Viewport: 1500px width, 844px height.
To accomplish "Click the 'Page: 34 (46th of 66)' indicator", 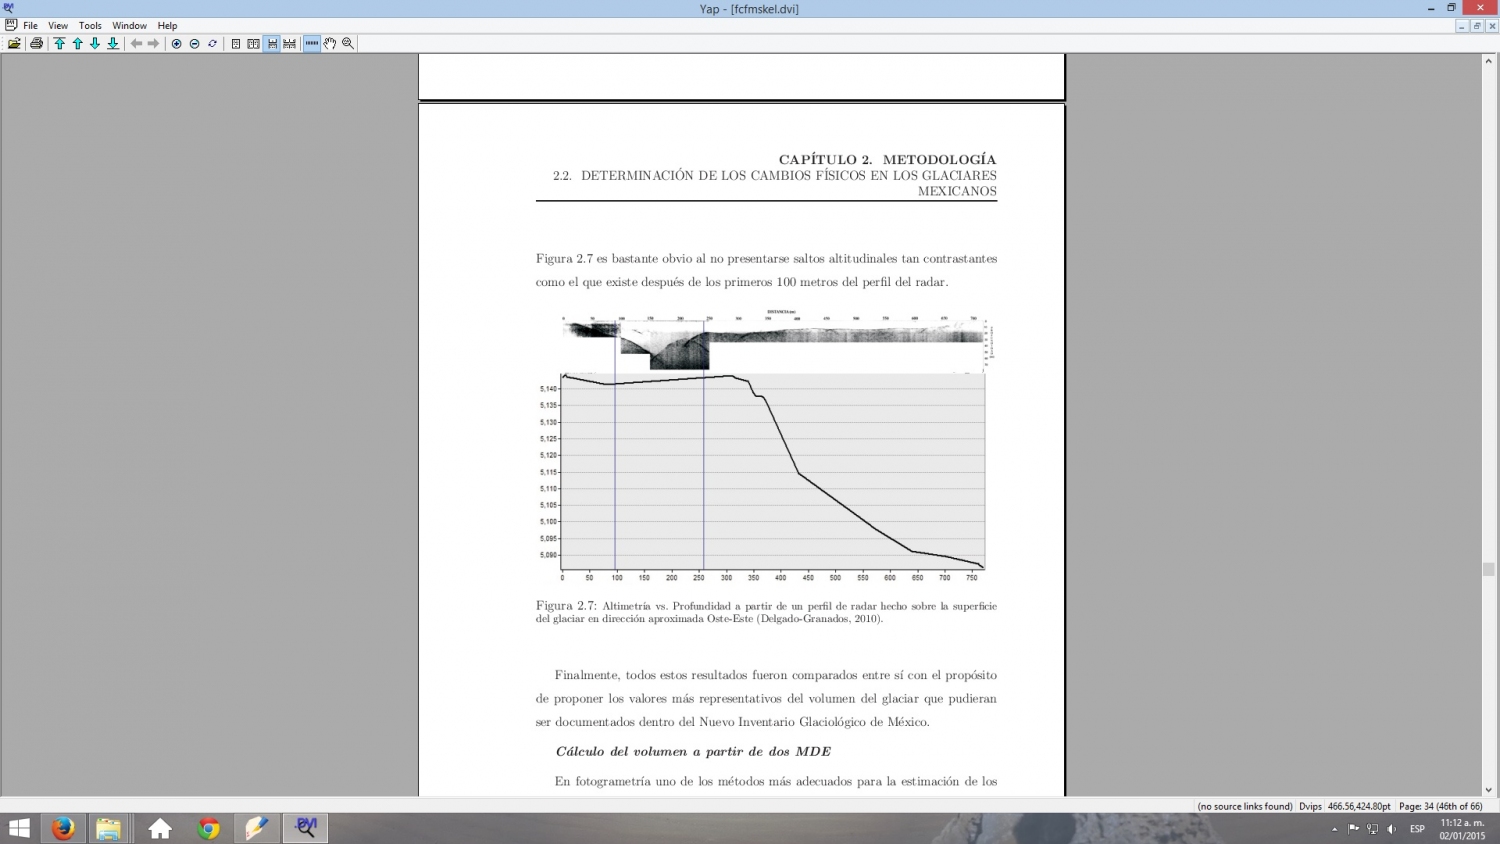I will pos(1441,806).
